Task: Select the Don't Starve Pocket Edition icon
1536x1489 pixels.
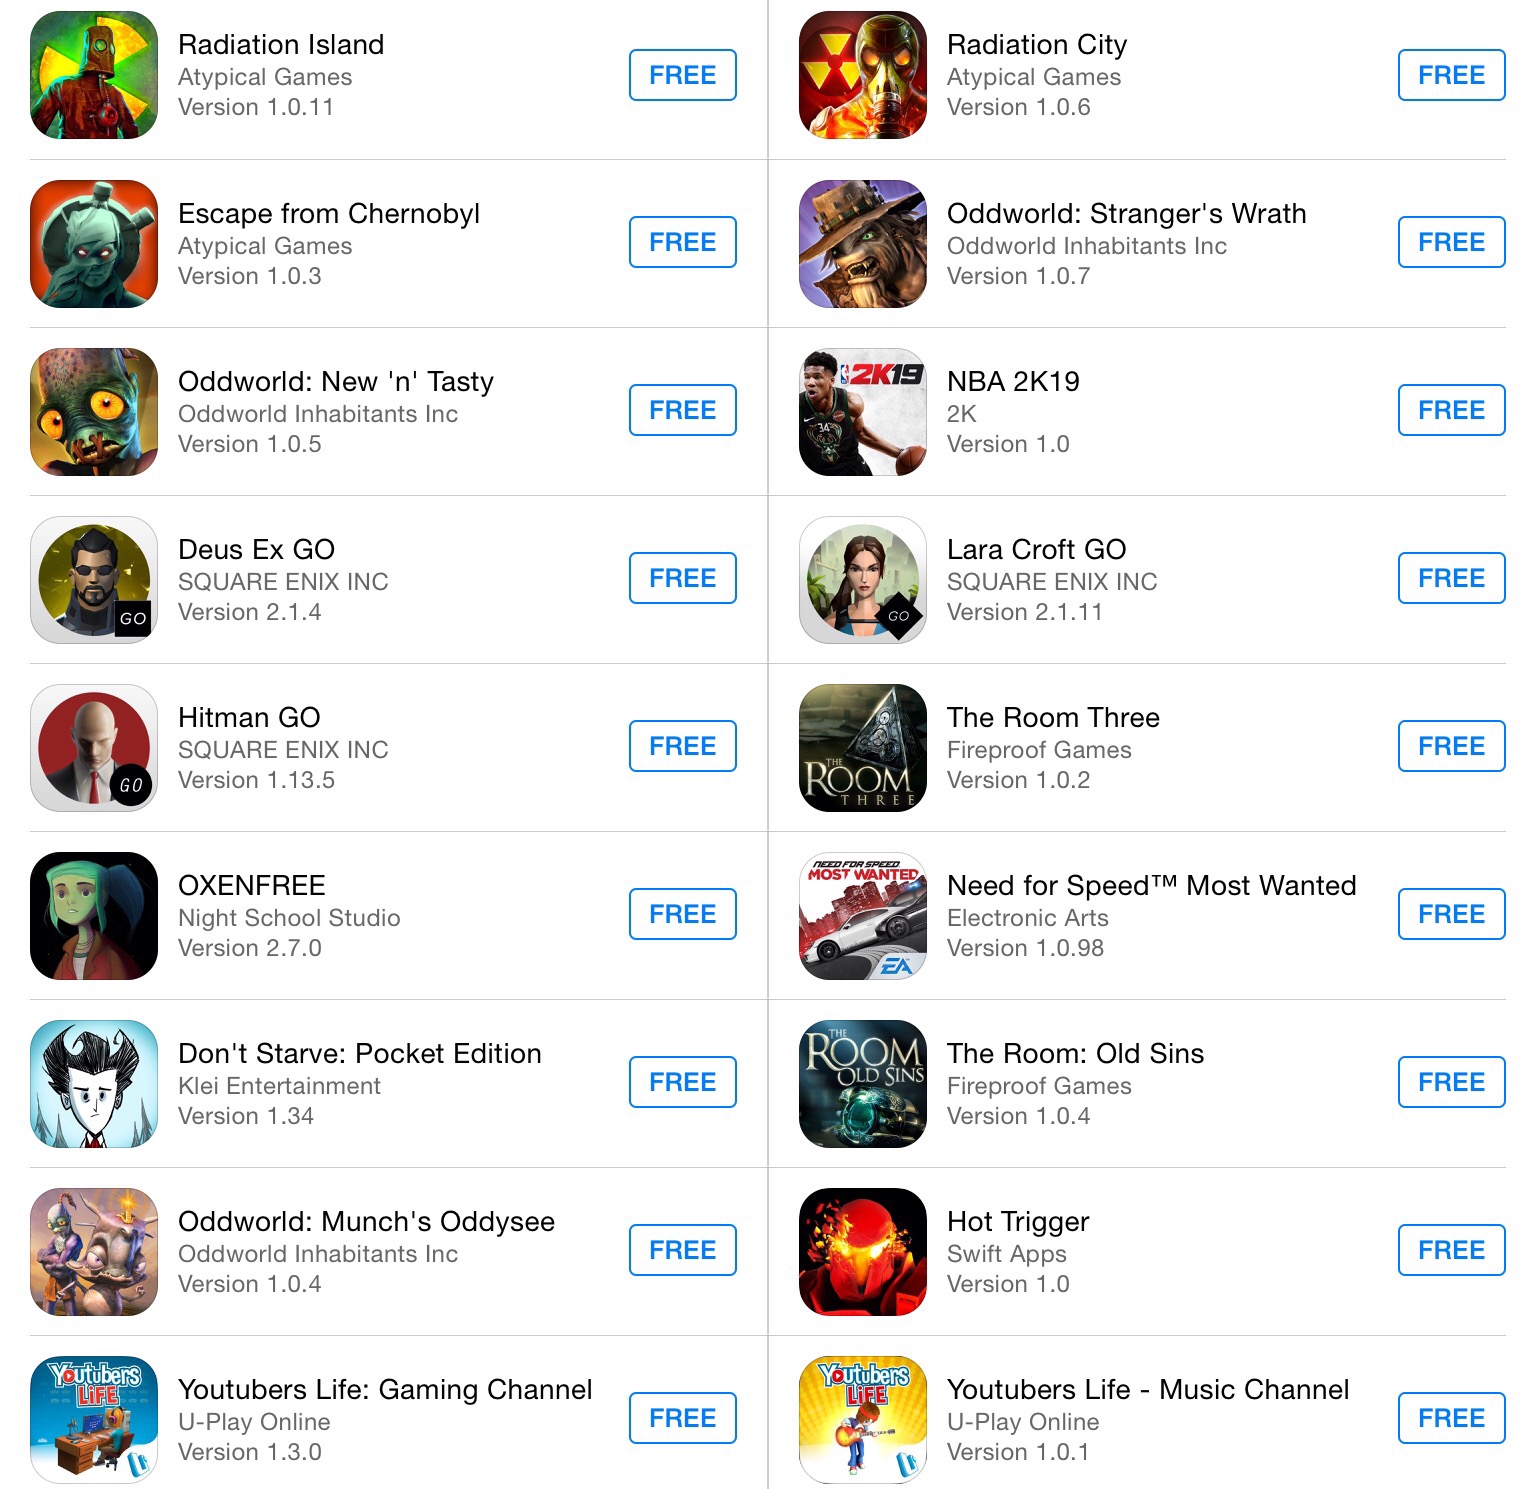Action: coord(94,1083)
